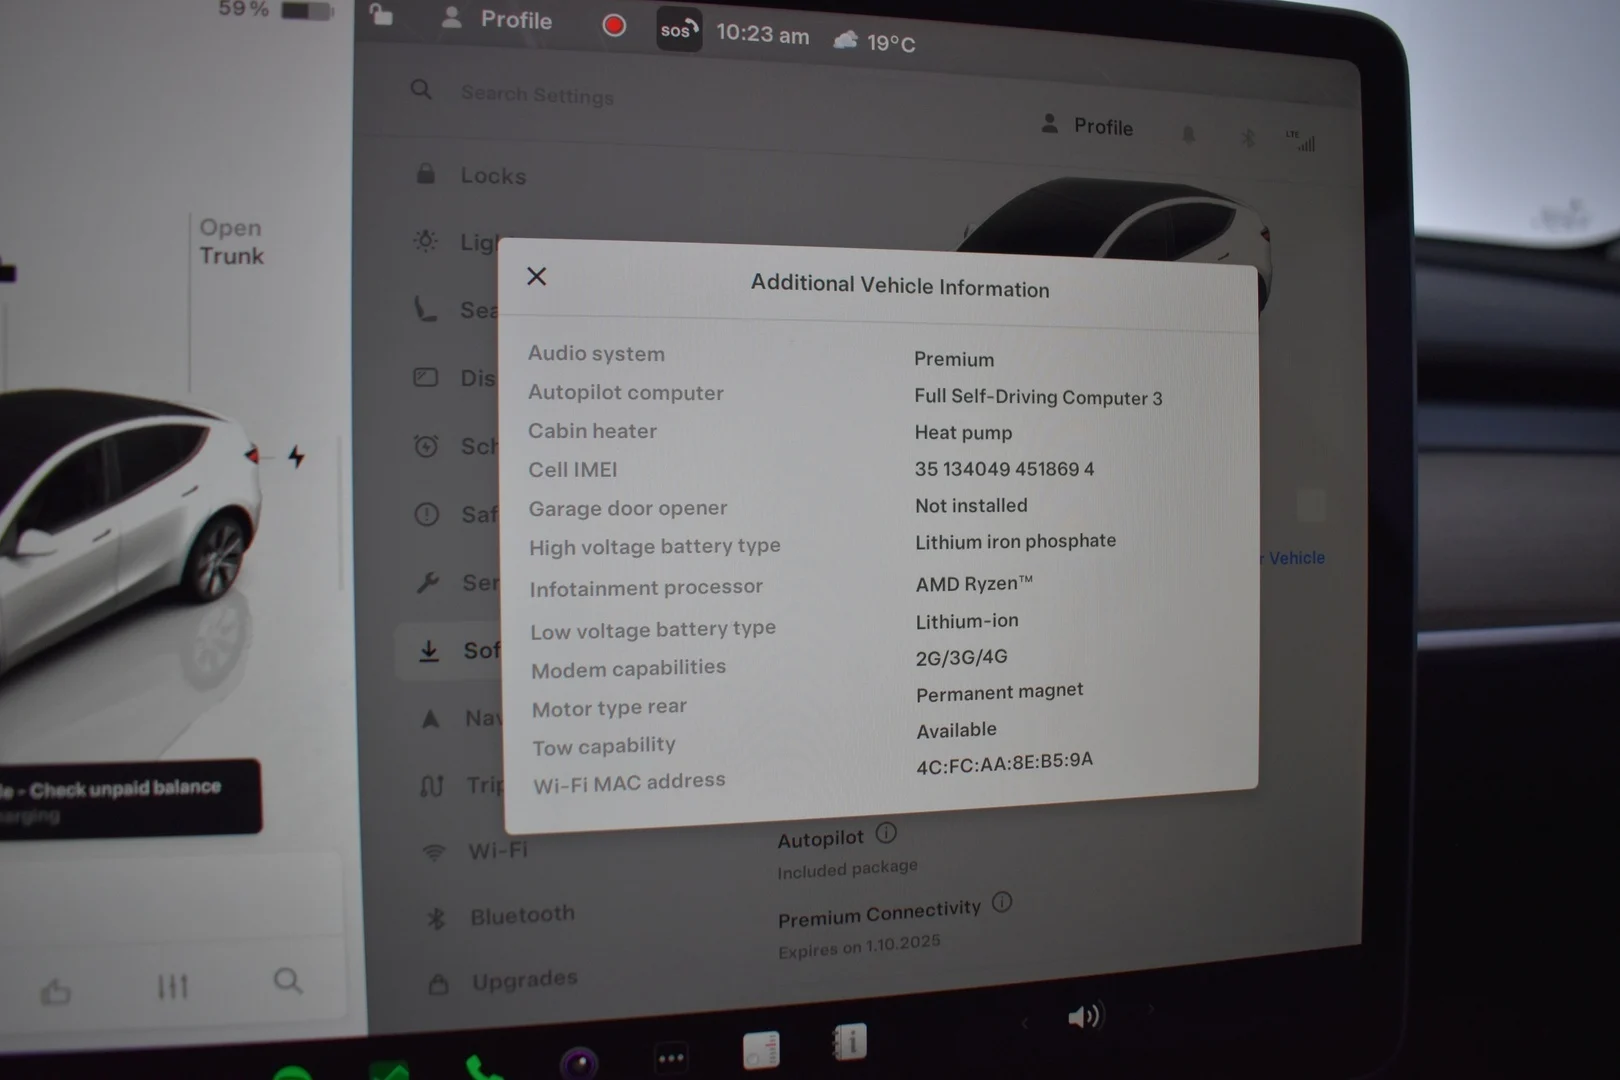Viewport: 1620px width, 1080px height.
Task: Select the Safety exclamation icon in sidebar
Action: pos(427,514)
